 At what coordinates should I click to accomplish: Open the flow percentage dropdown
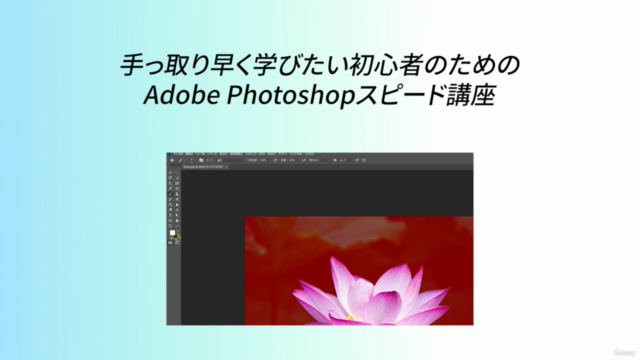294,160
